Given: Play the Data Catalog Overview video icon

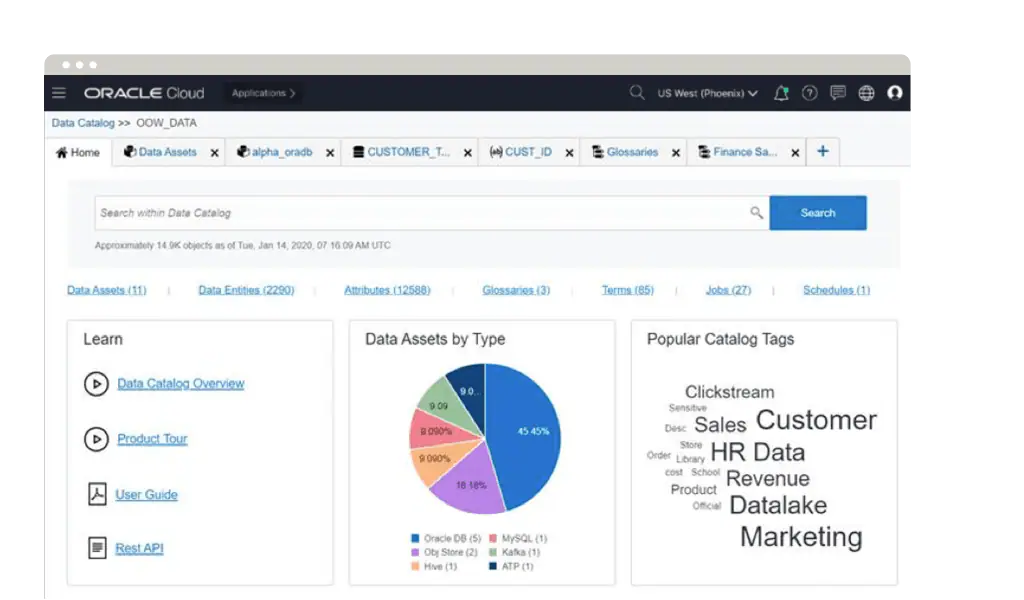Looking at the screenshot, I should tap(96, 384).
